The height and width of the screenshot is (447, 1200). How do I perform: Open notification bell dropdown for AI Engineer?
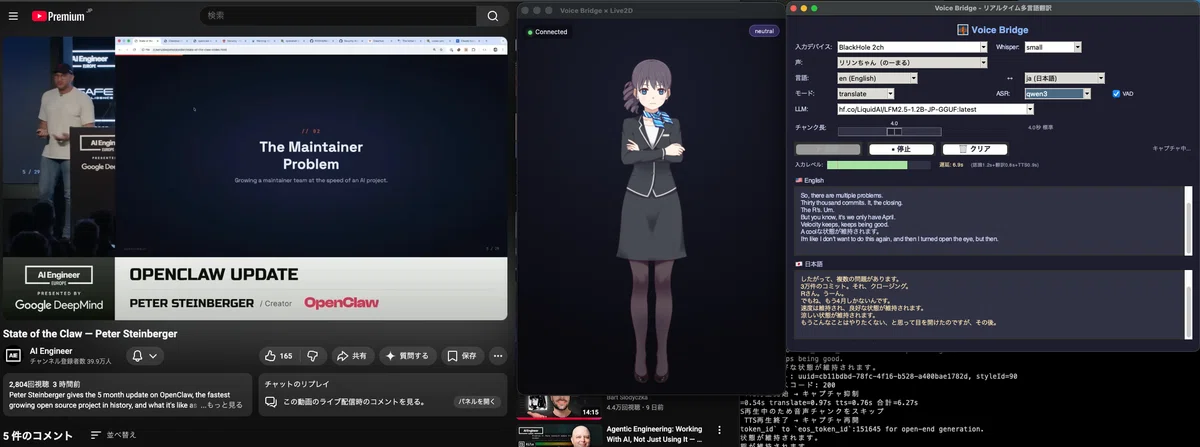[x=144, y=355]
